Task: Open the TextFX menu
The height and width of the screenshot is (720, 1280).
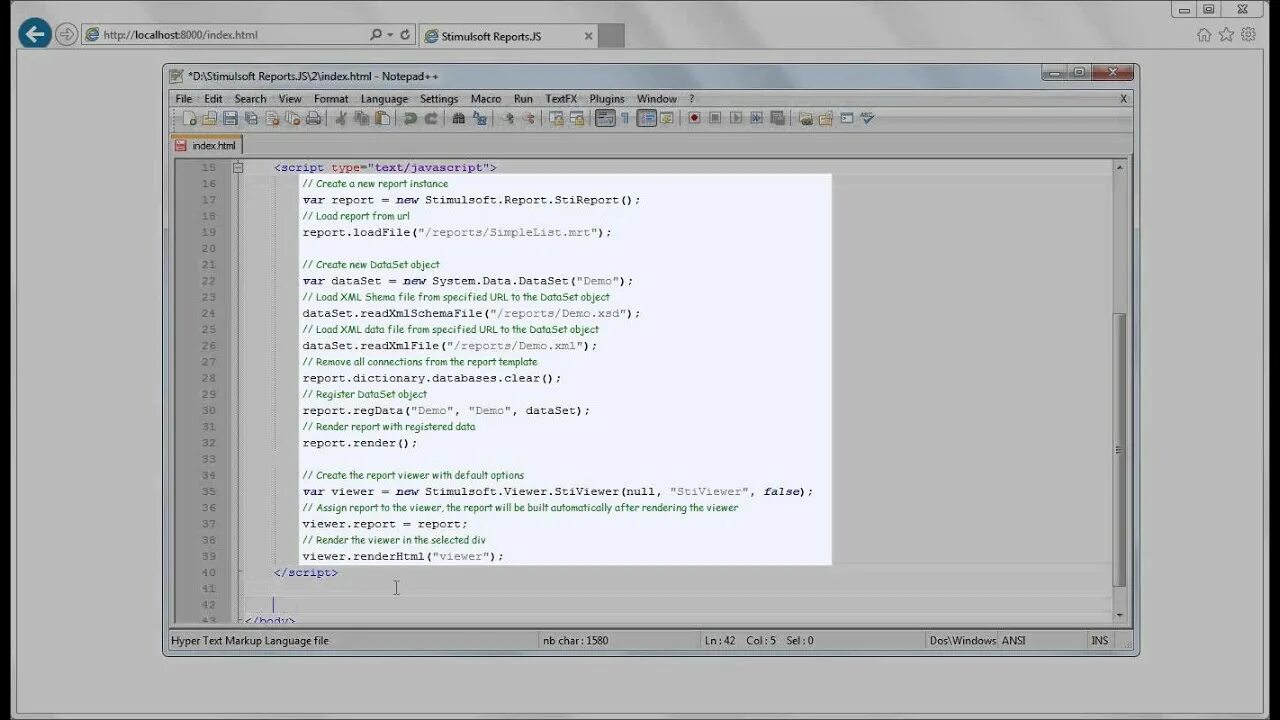Action: [x=561, y=99]
